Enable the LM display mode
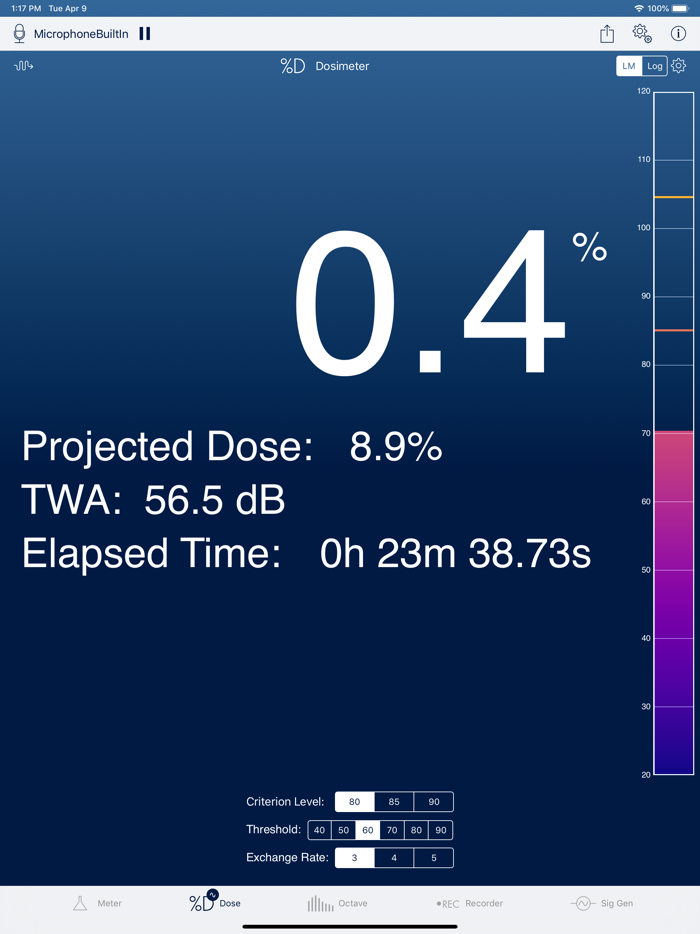This screenshot has width=700, height=934. pos(628,65)
